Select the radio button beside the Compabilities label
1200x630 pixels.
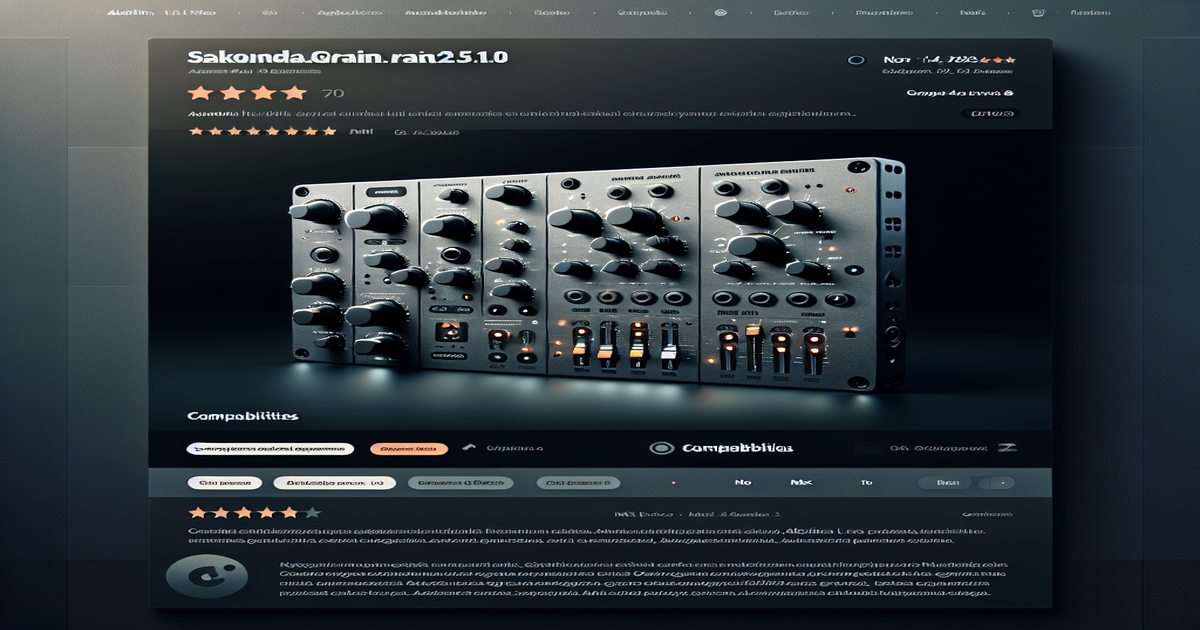tap(658, 449)
